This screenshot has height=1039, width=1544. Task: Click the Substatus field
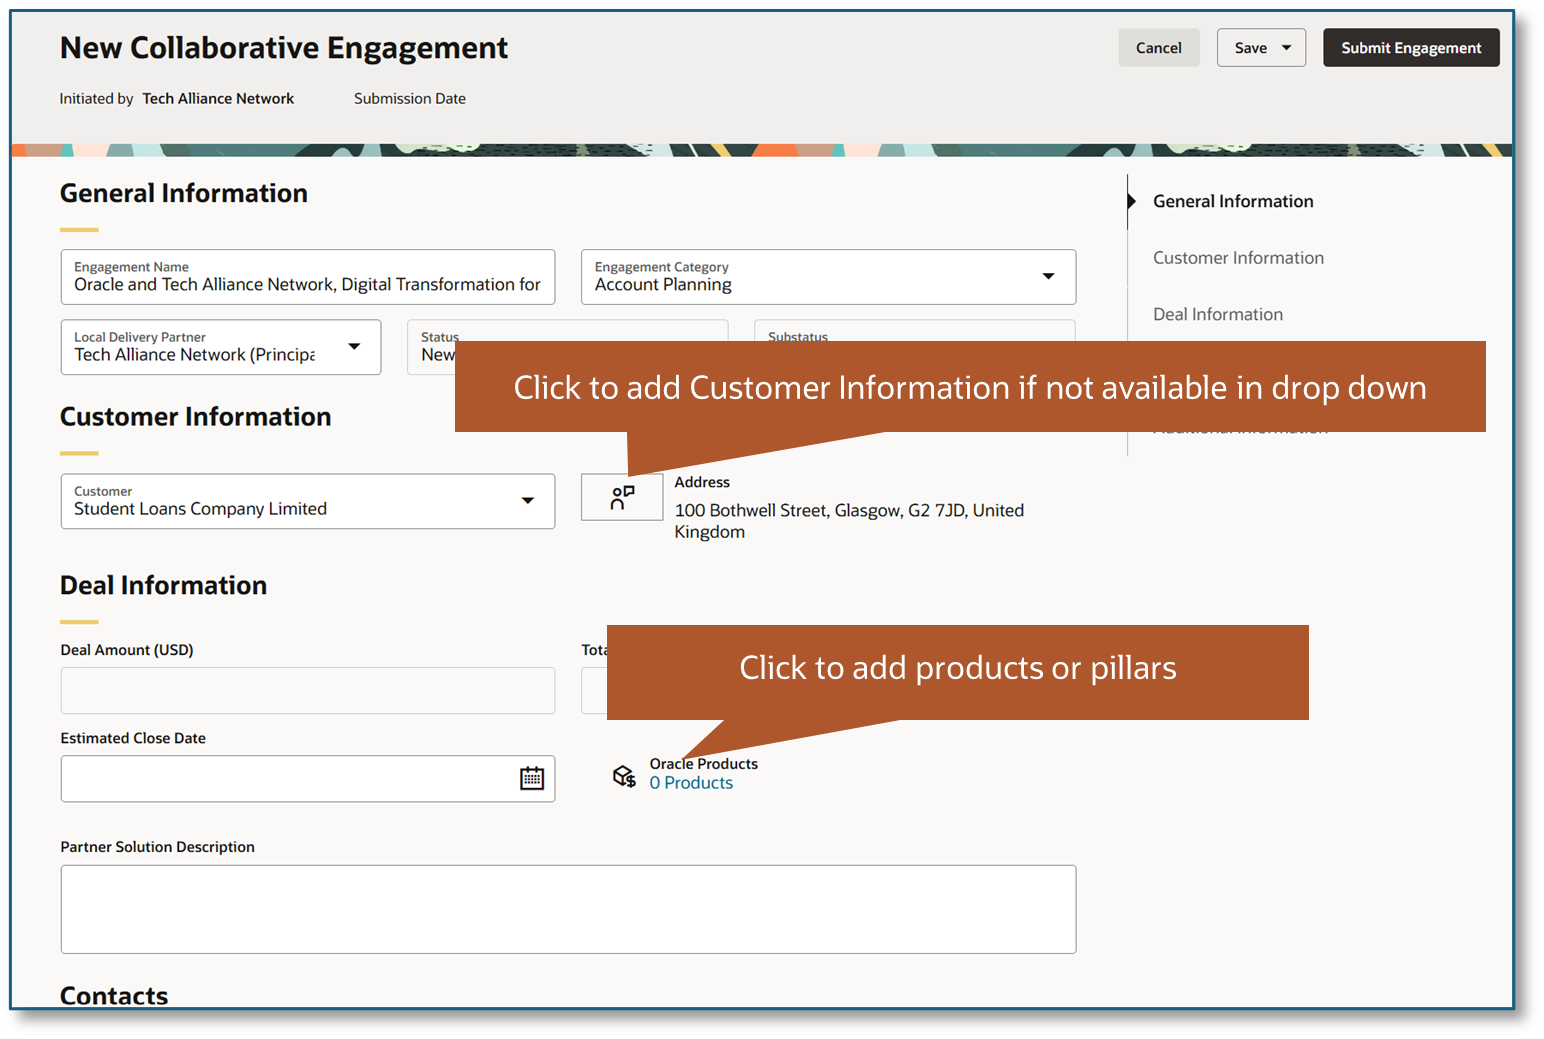click(x=913, y=340)
